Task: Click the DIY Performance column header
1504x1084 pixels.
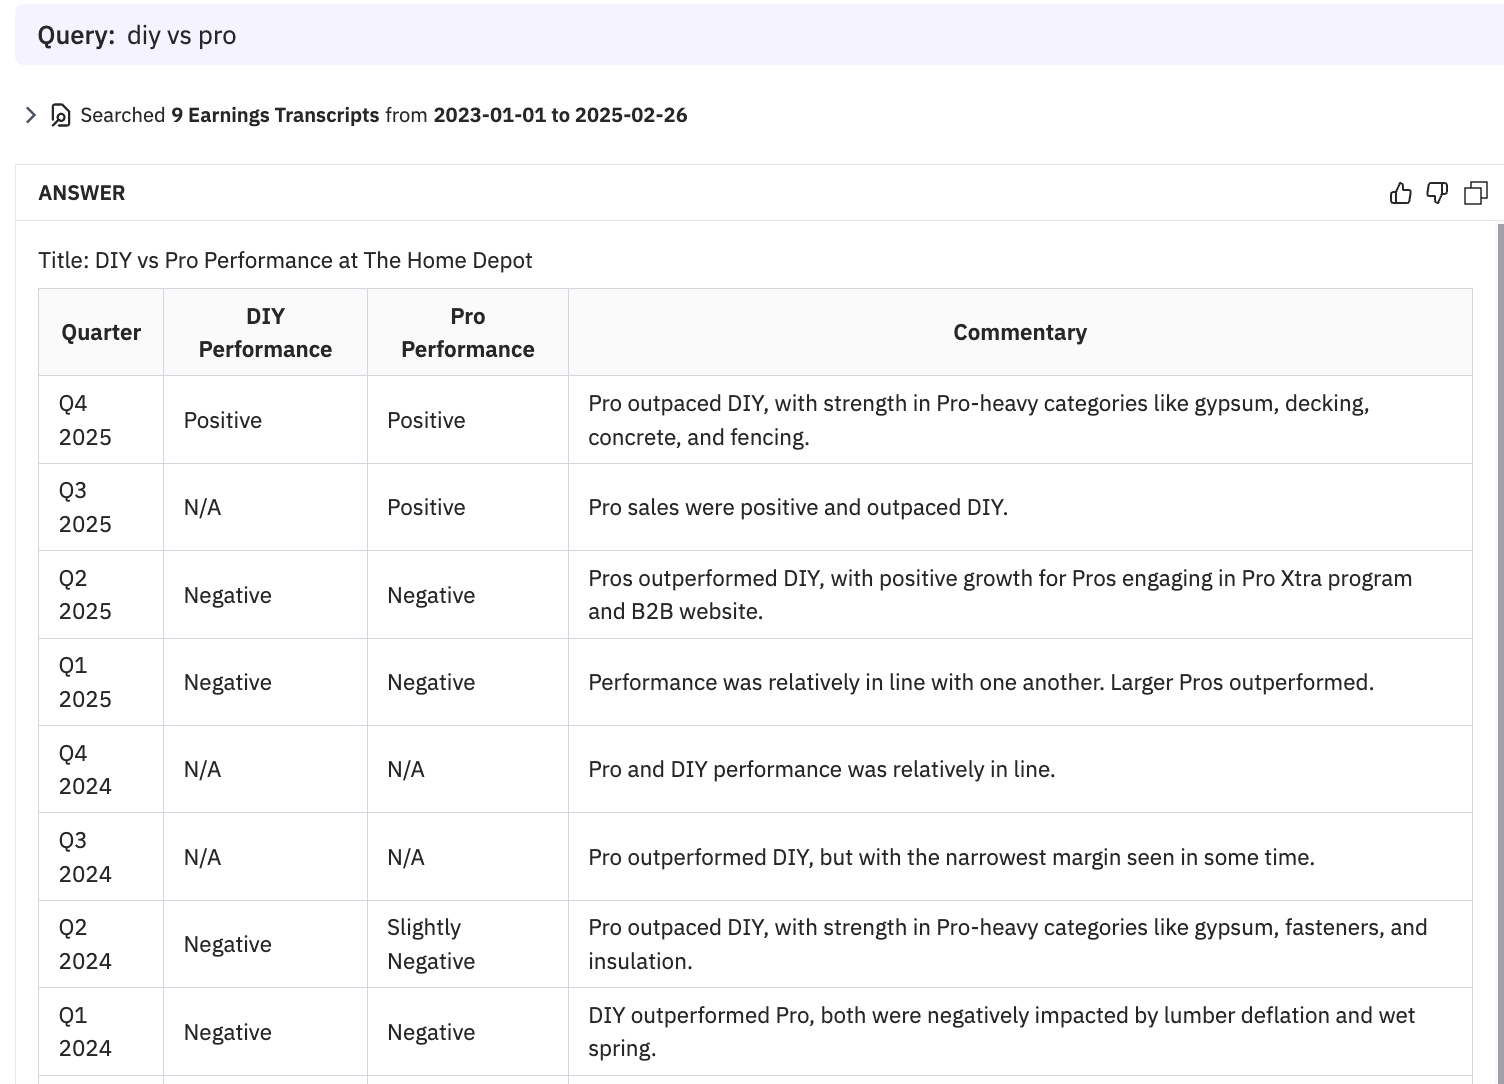Action: [265, 332]
